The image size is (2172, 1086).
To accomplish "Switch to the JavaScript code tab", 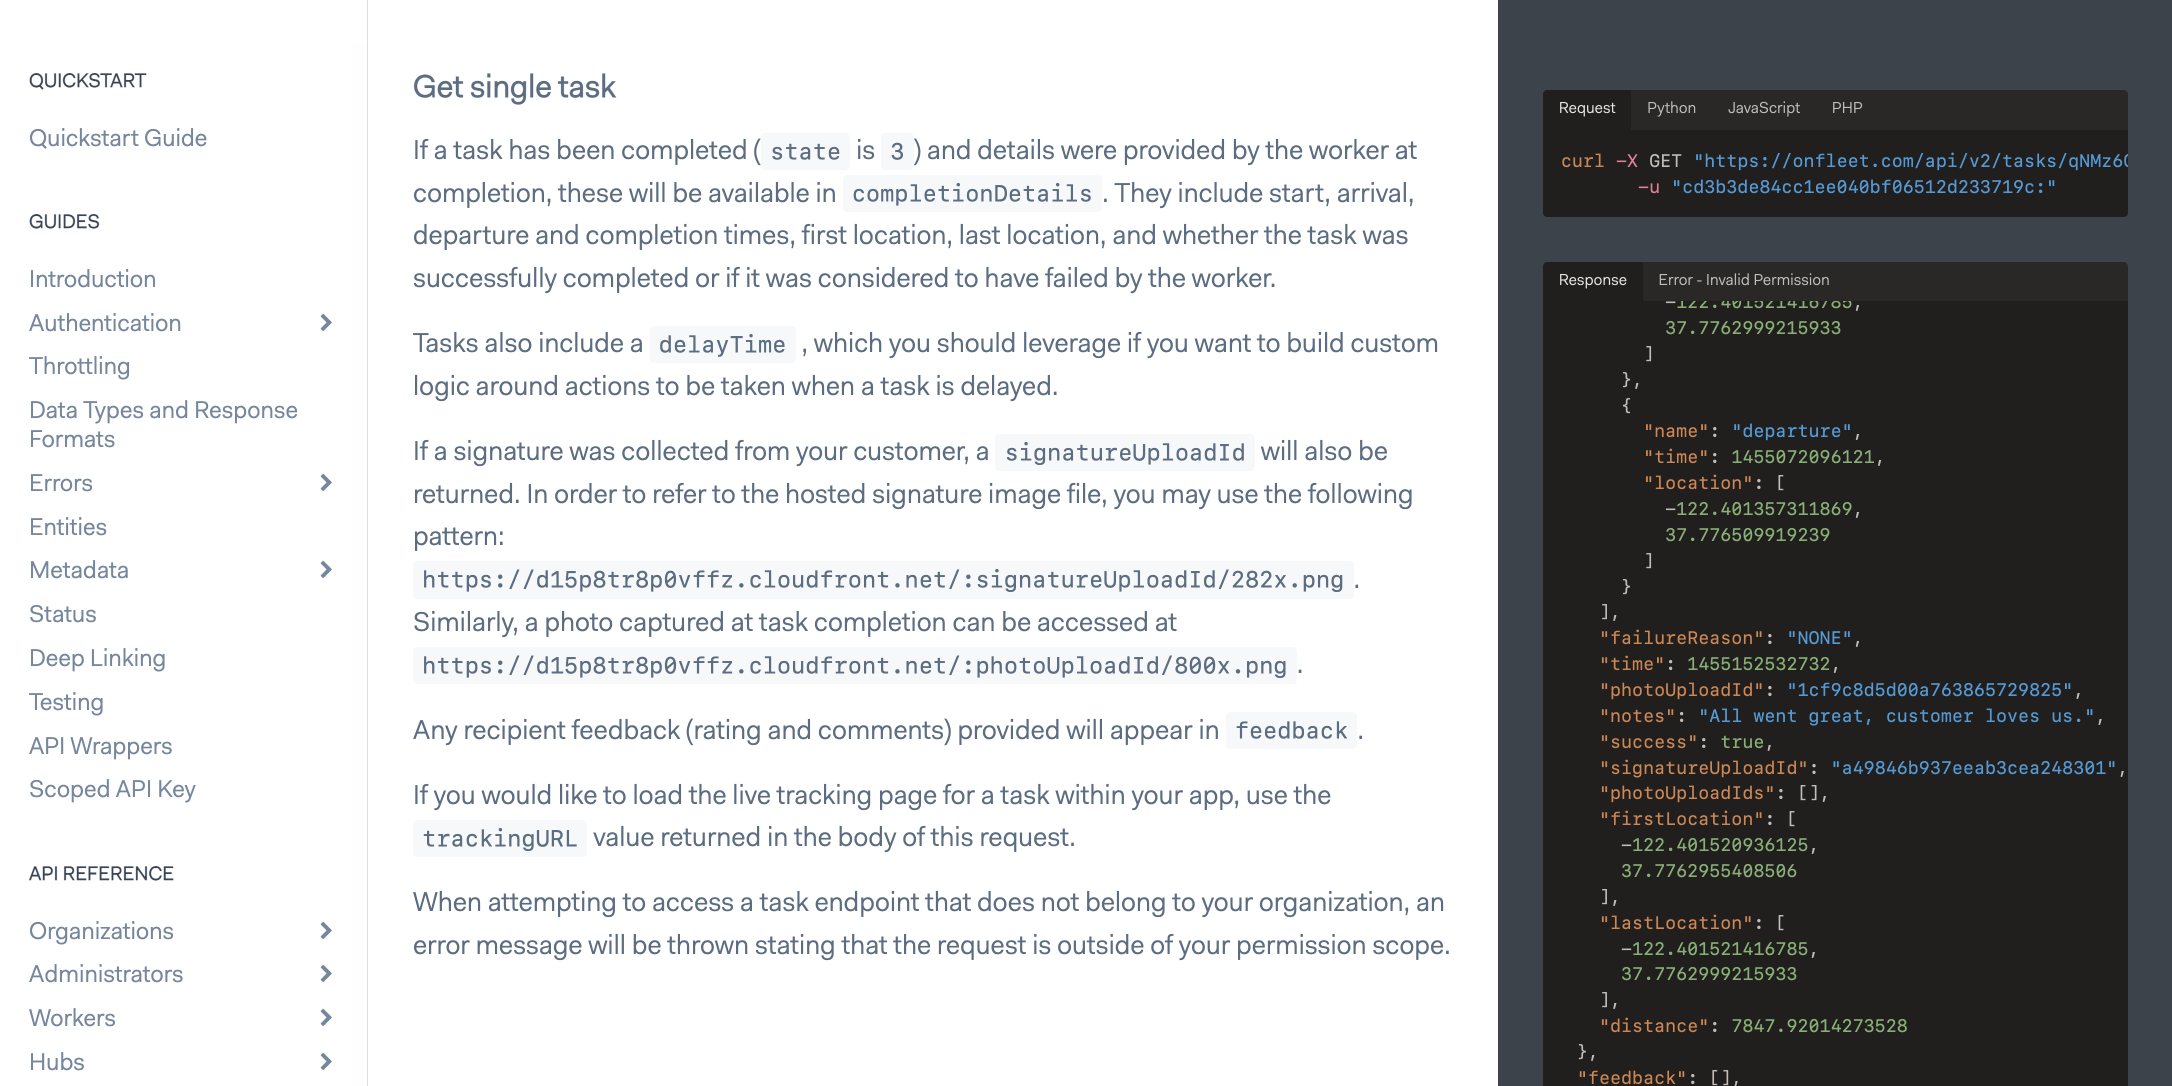I will (1763, 108).
